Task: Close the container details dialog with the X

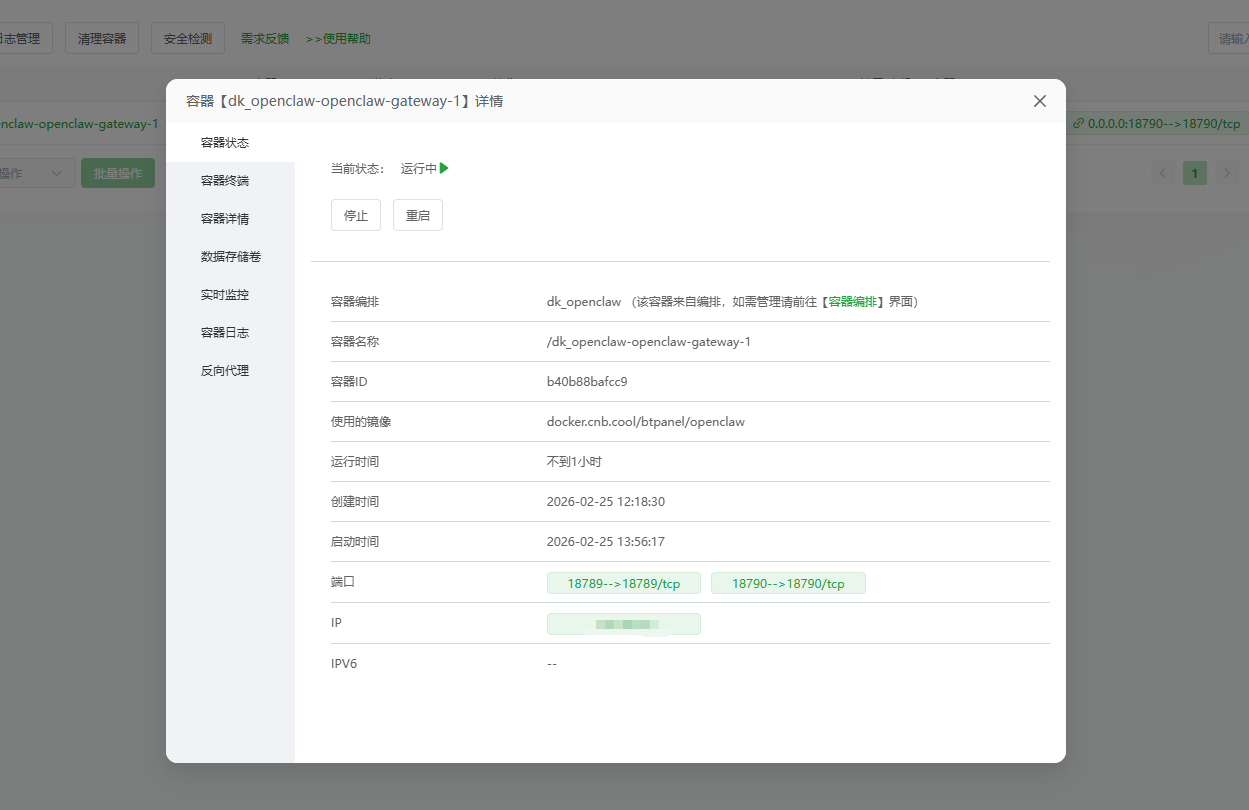Action: (1039, 101)
